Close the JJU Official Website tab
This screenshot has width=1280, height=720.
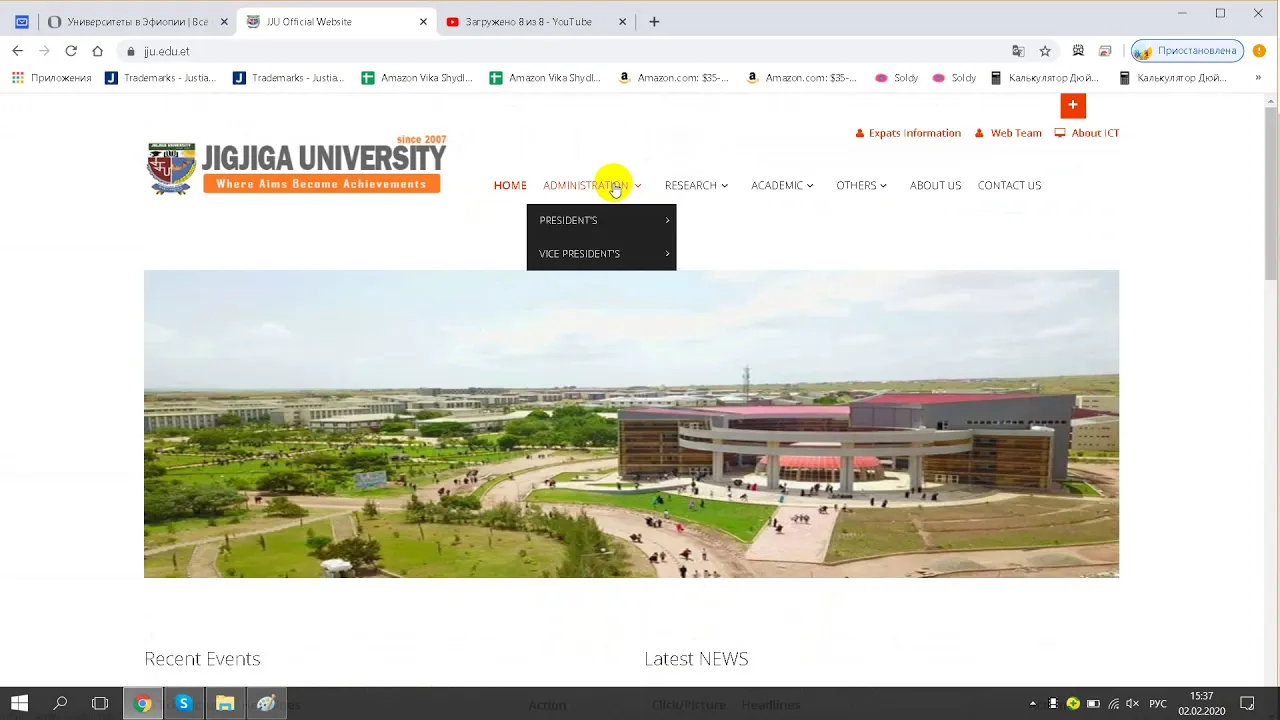(x=423, y=21)
